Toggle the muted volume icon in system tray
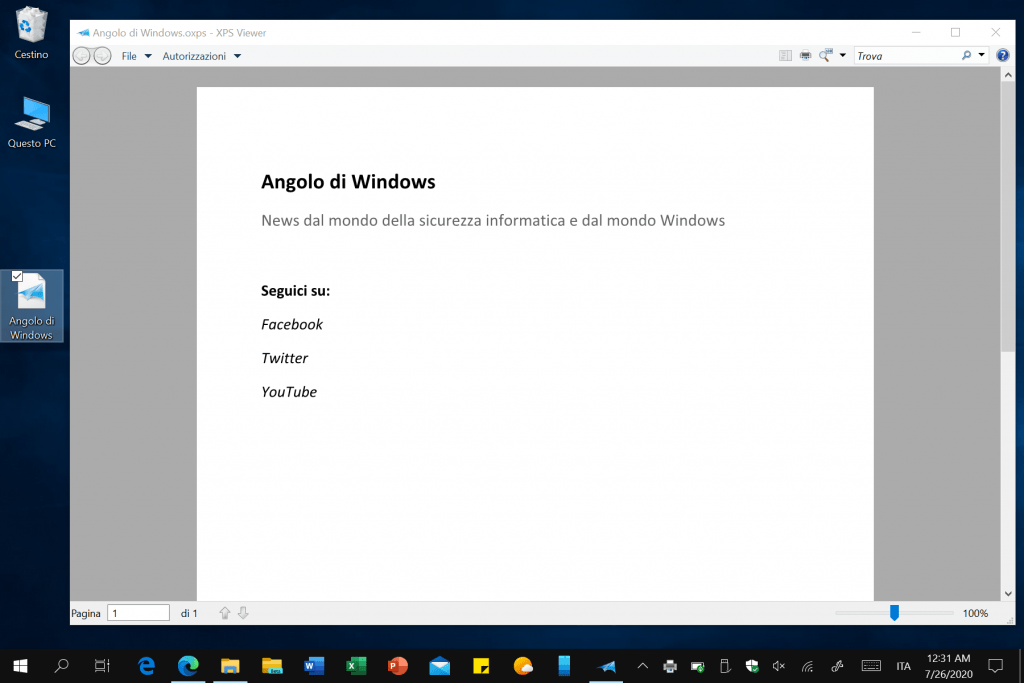This screenshot has width=1024, height=683. point(779,666)
